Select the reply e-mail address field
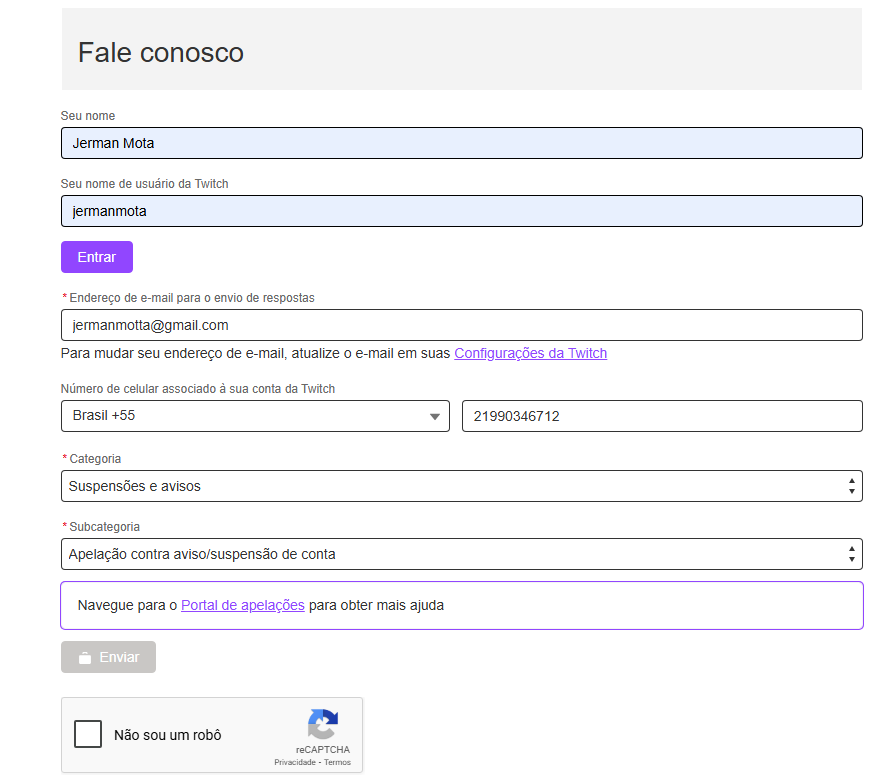Viewport: 881px width, 775px height. click(461, 325)
